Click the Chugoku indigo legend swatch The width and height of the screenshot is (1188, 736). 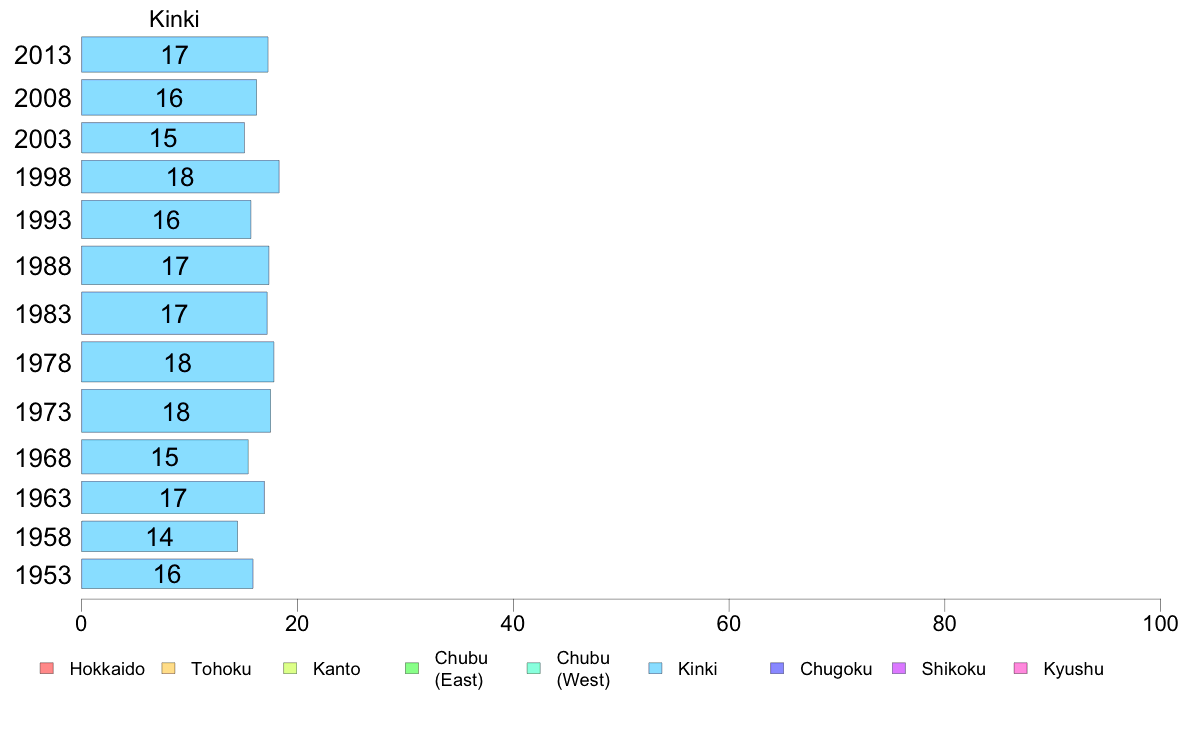(777, 669)
